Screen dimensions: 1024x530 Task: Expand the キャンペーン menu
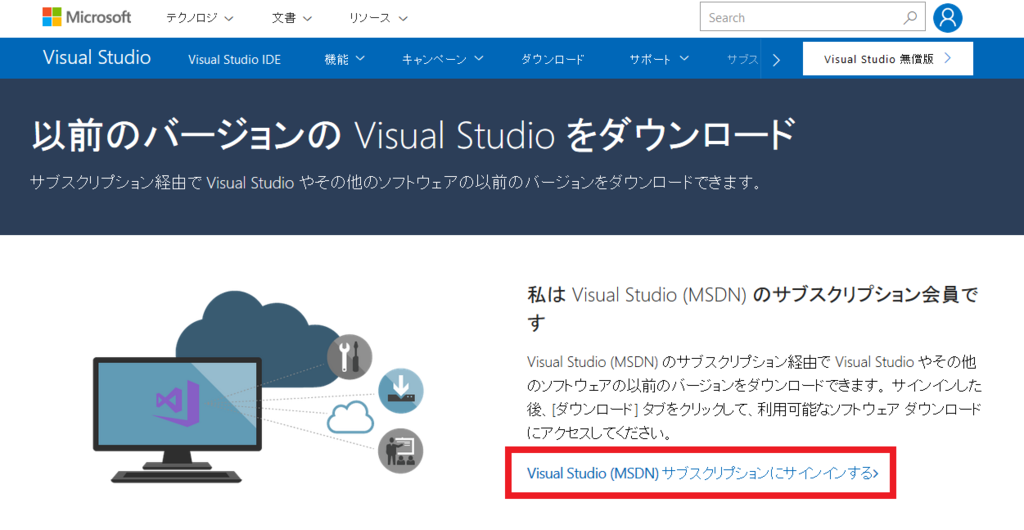click(x=443, y=59)
